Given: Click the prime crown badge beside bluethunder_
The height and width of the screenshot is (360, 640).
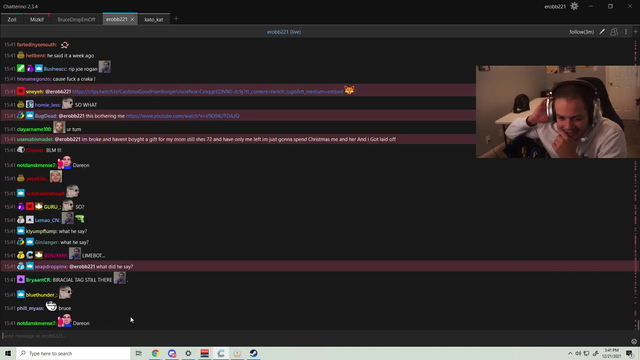Looking at the screenshot, I should (21, 294).
